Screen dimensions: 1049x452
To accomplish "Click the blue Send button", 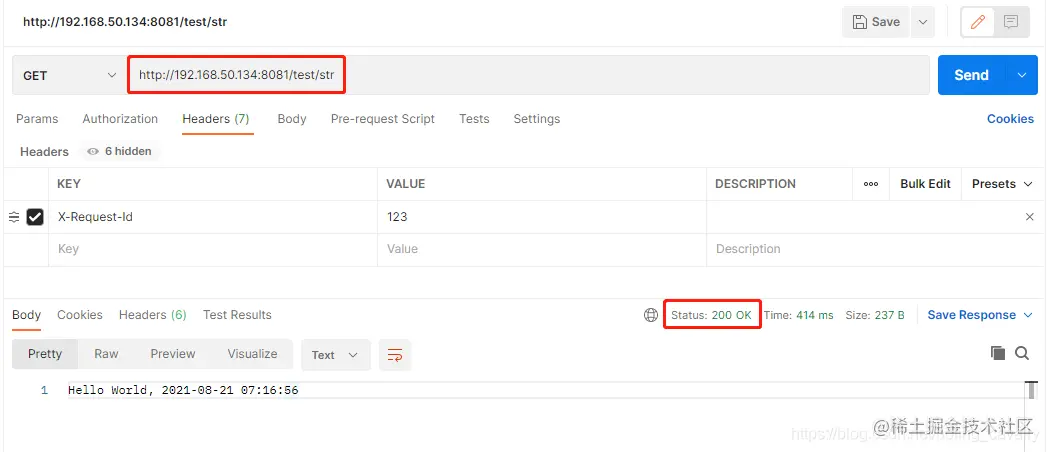I will (971, 76).
